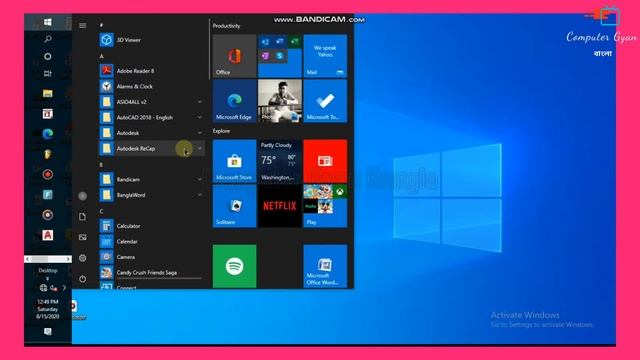640x360 pixels.
Task: Open the Action Center notification icon
Action: (48, 331)
